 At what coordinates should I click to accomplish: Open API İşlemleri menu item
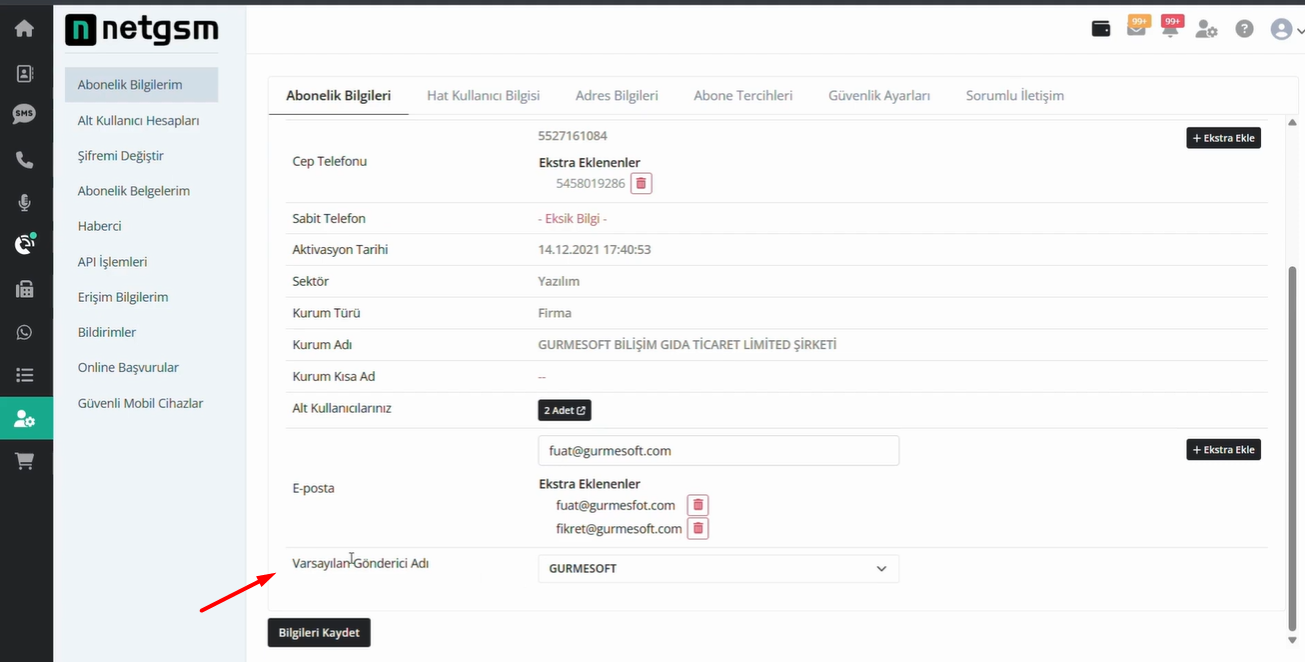coord(113,262)
